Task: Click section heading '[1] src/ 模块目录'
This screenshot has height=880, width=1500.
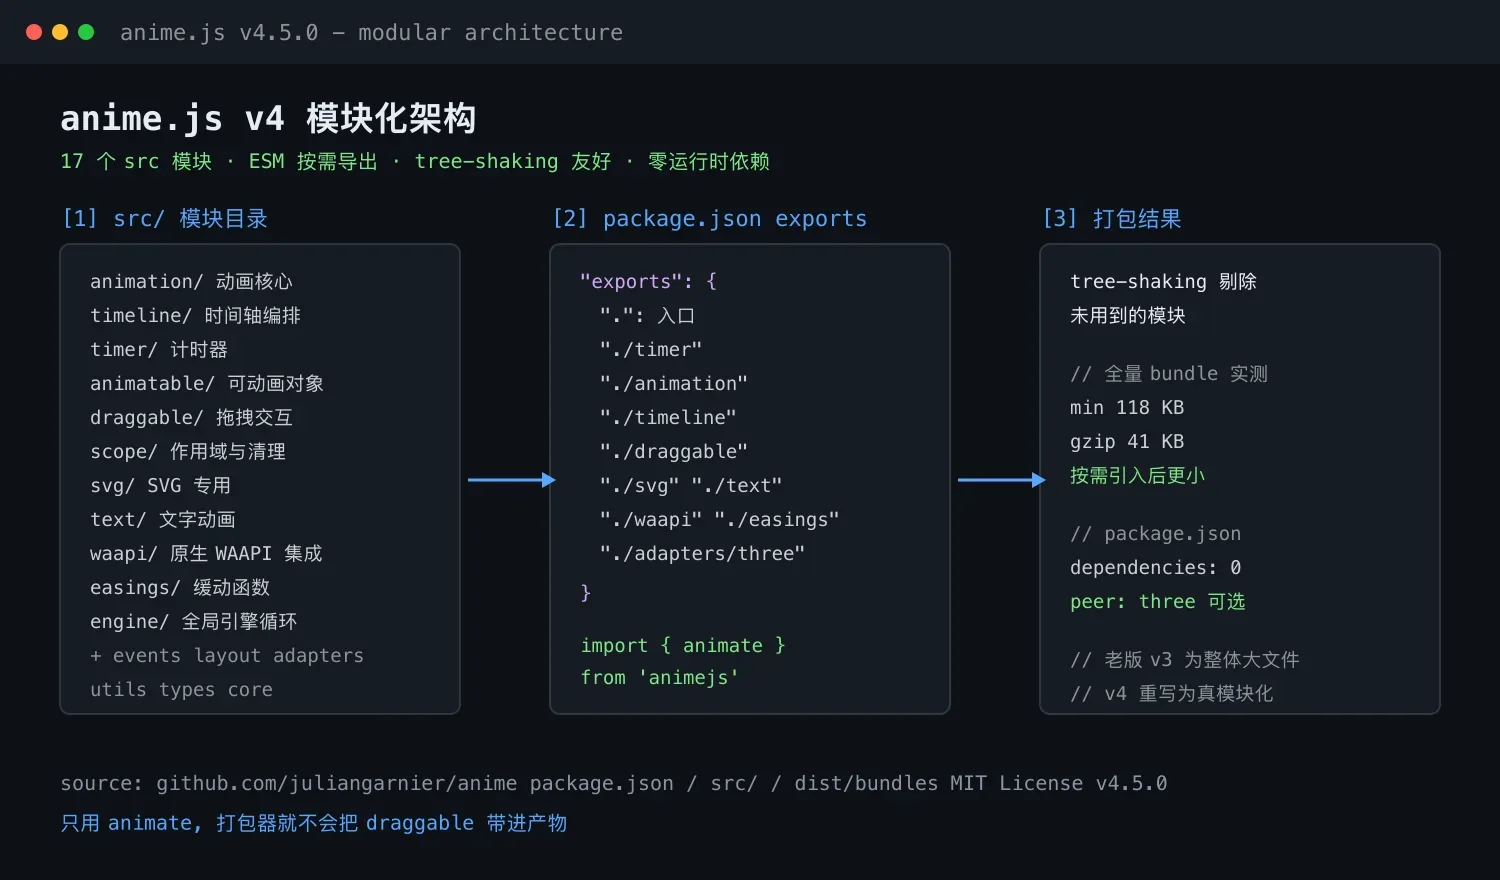Action: 165,218
